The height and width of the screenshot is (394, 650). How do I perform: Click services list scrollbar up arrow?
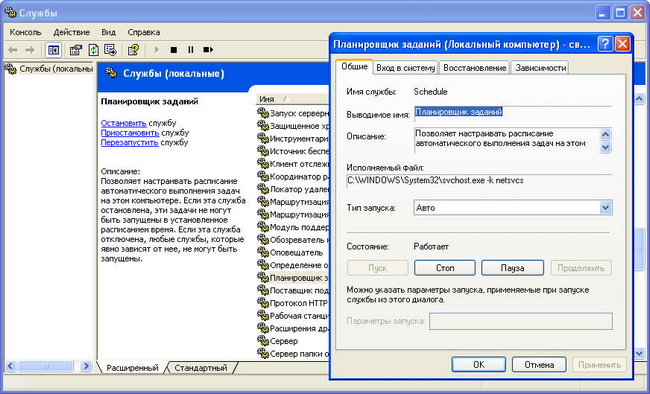tap(639, 99)
